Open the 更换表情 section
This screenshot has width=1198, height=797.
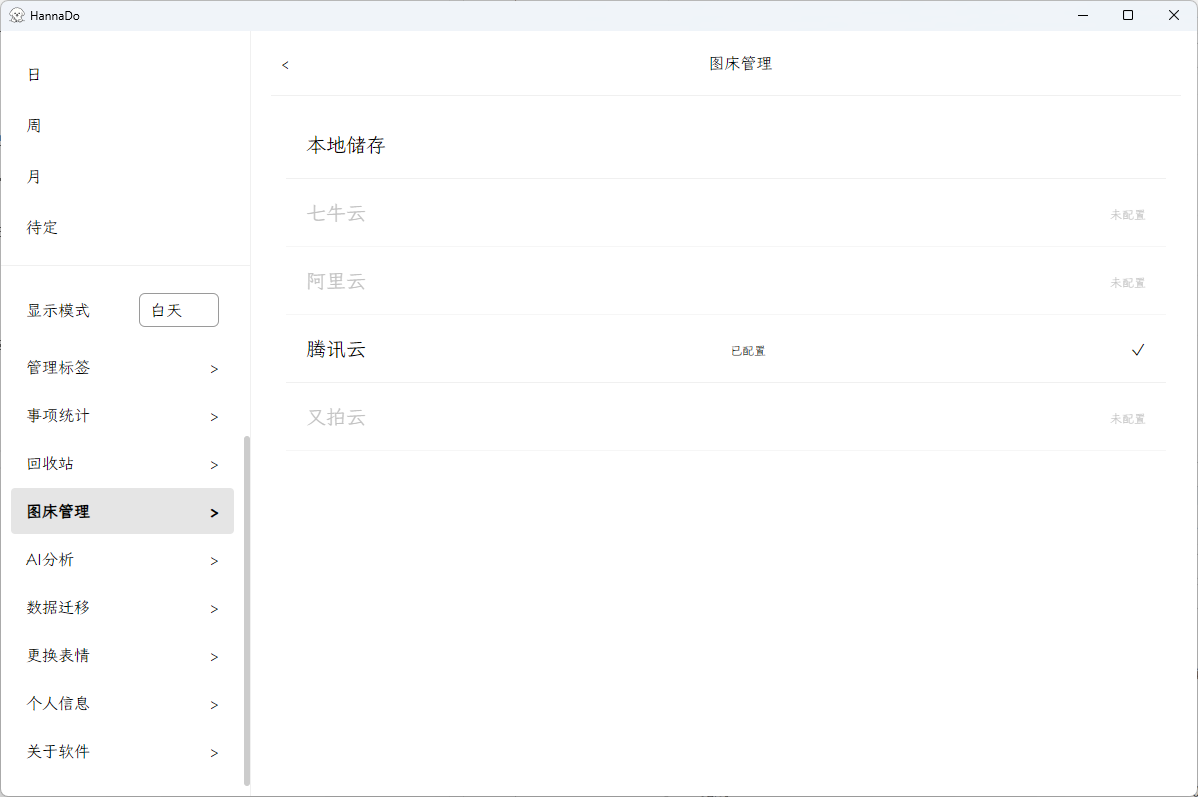point(57,655)
